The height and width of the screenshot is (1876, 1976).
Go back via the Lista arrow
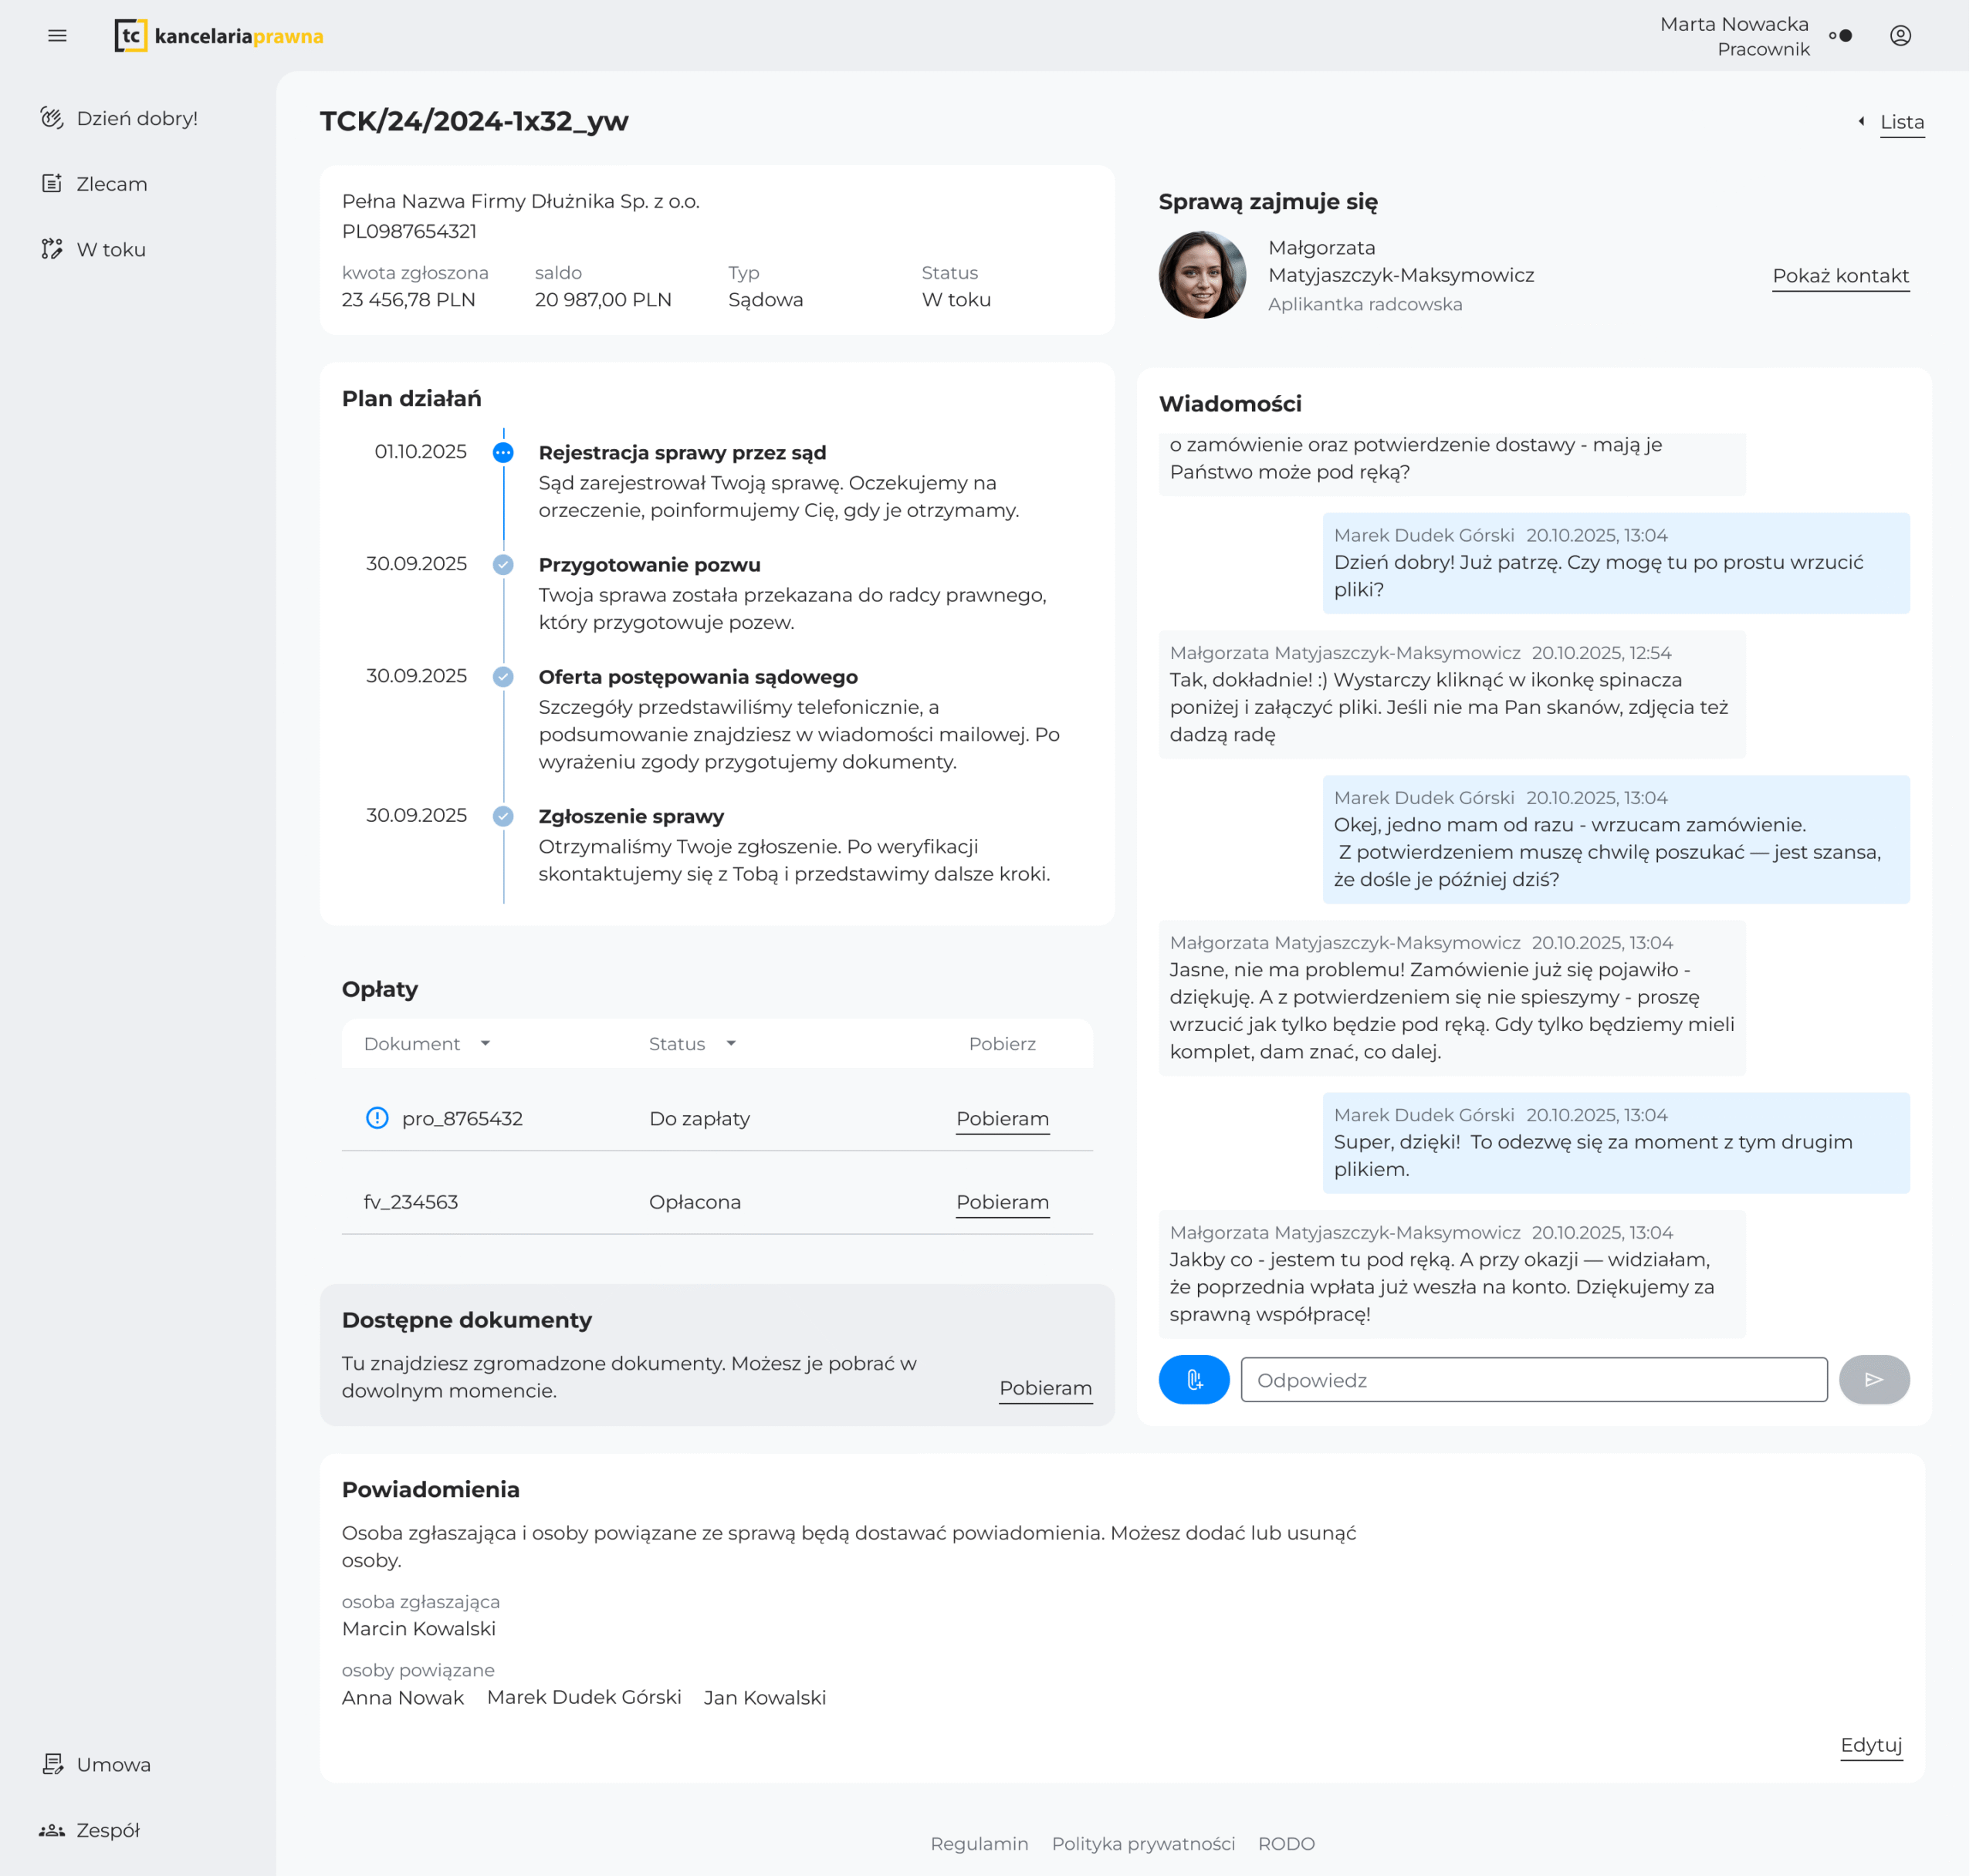(x=1861, y=122)
